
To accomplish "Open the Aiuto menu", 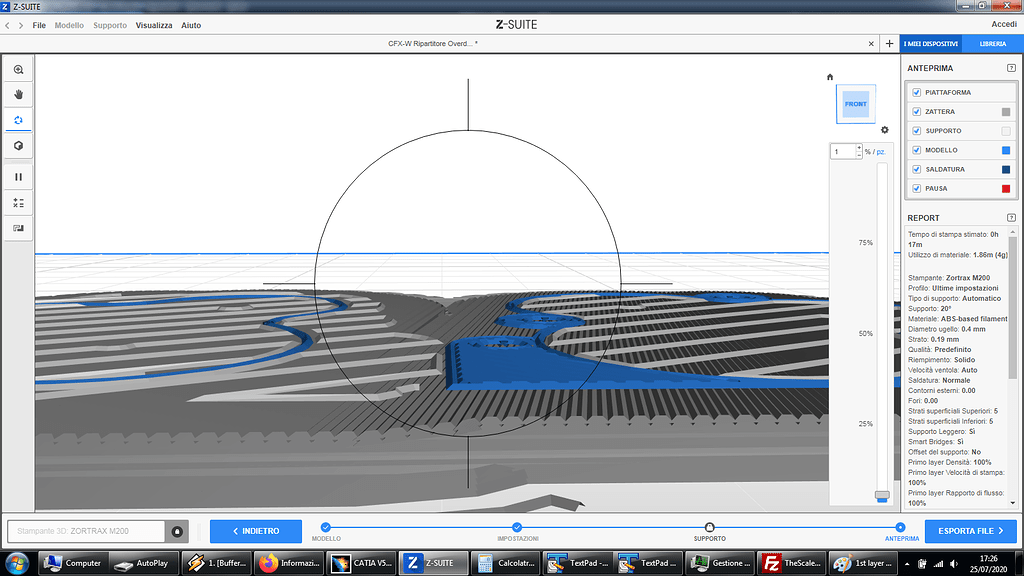I will coord(191,25).
